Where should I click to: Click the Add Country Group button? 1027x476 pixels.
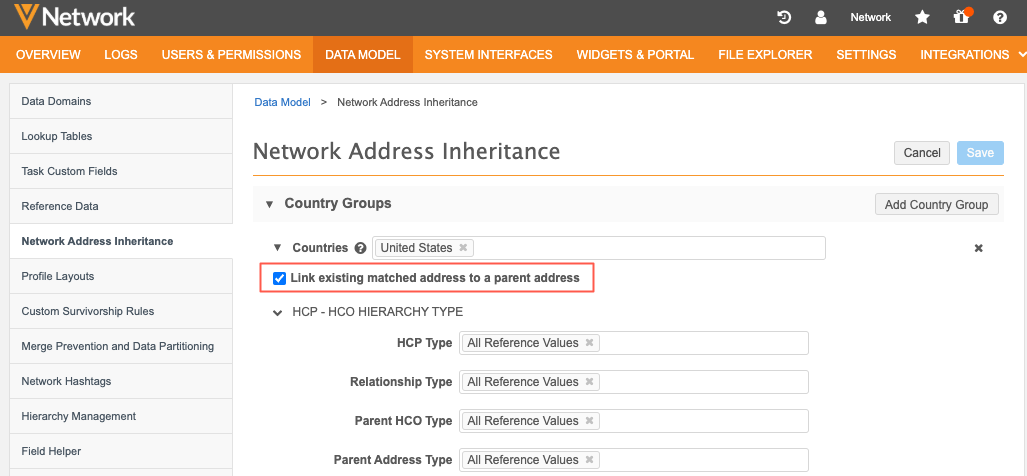[x=936, y=204]
